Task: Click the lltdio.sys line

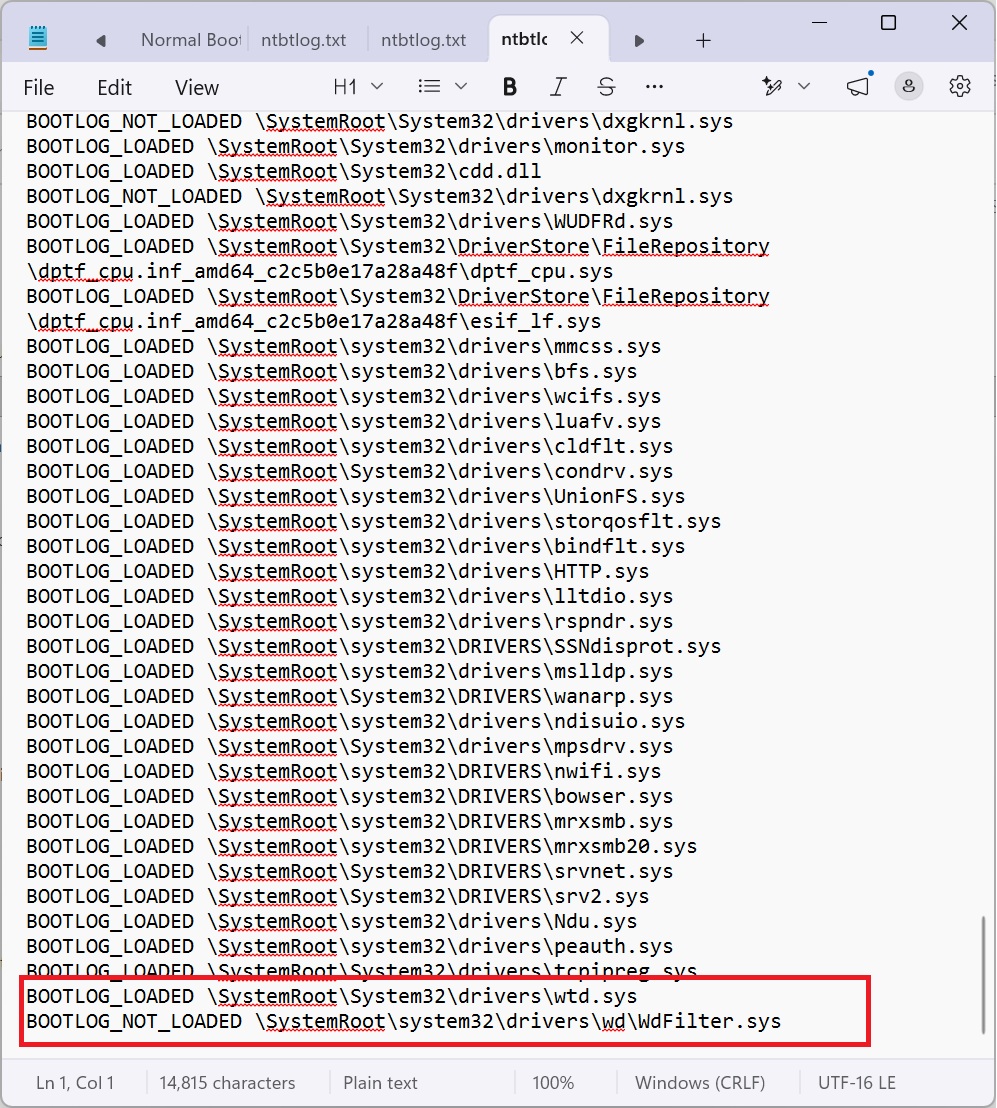Action: click(x=349, y=596)
